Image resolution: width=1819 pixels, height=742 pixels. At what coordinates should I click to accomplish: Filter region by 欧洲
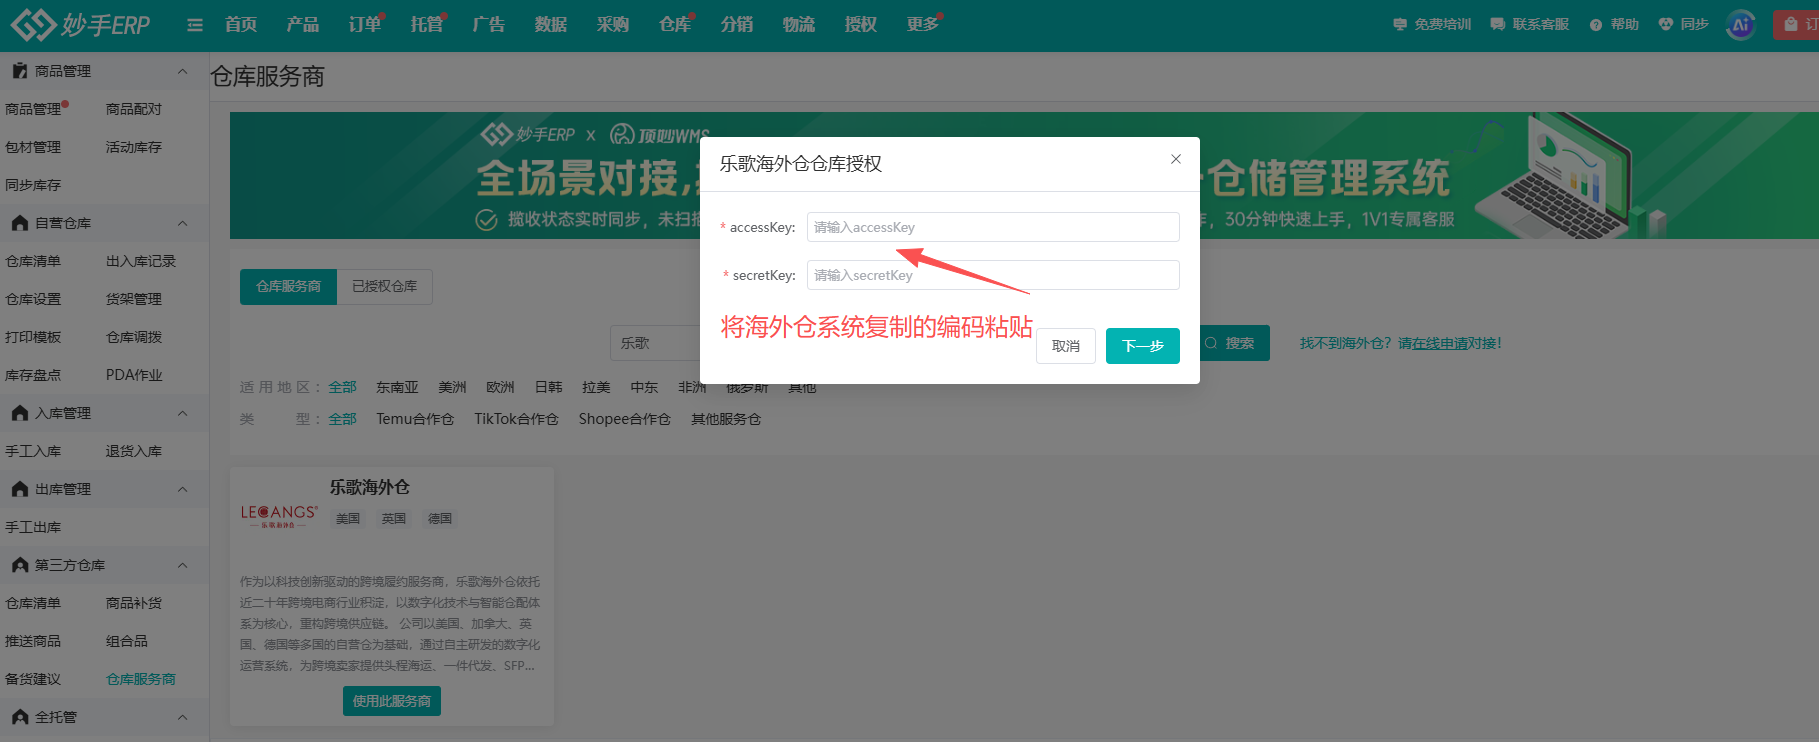pyautogui.click(x=500, y=387)
